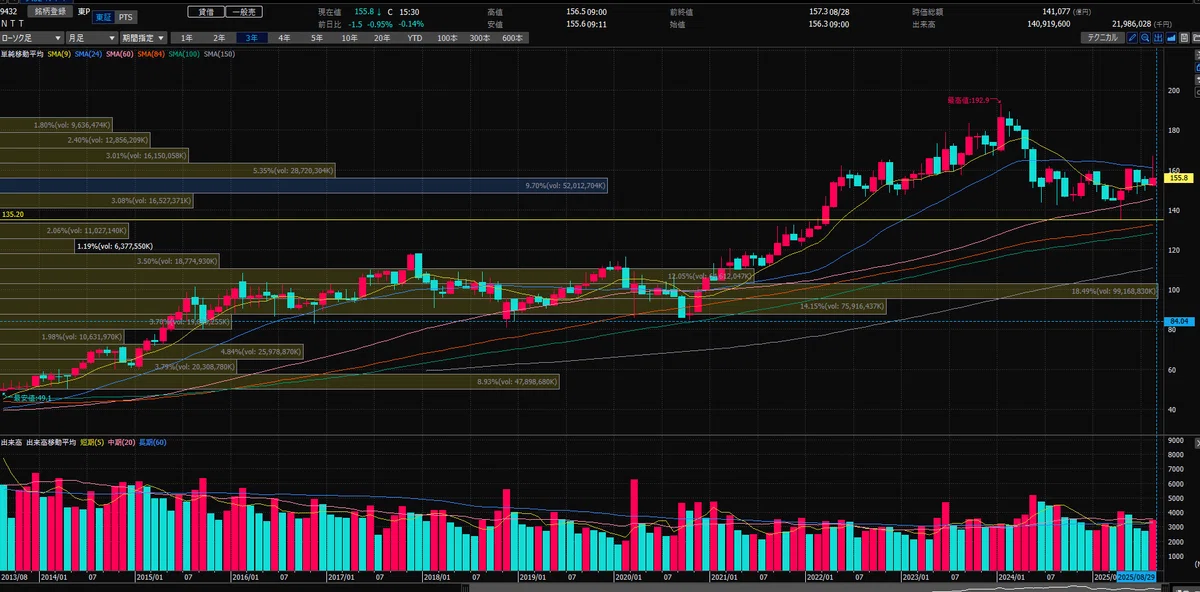Open the ローソク足 chart type dropdown
1200x592 pixels.
click(x=32, y=38)
